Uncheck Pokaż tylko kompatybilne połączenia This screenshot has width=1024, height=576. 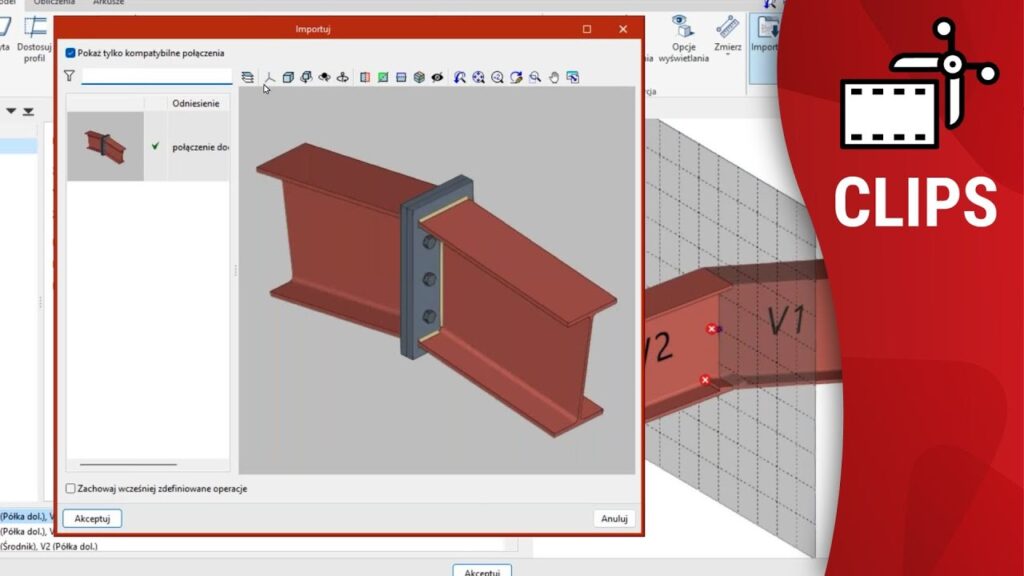[x=71, y=53]
